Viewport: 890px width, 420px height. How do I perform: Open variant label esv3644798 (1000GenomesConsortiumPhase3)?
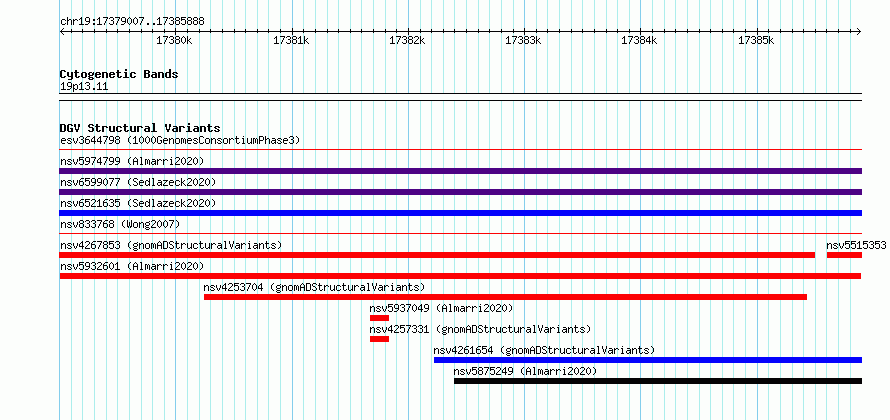[180, 140]
